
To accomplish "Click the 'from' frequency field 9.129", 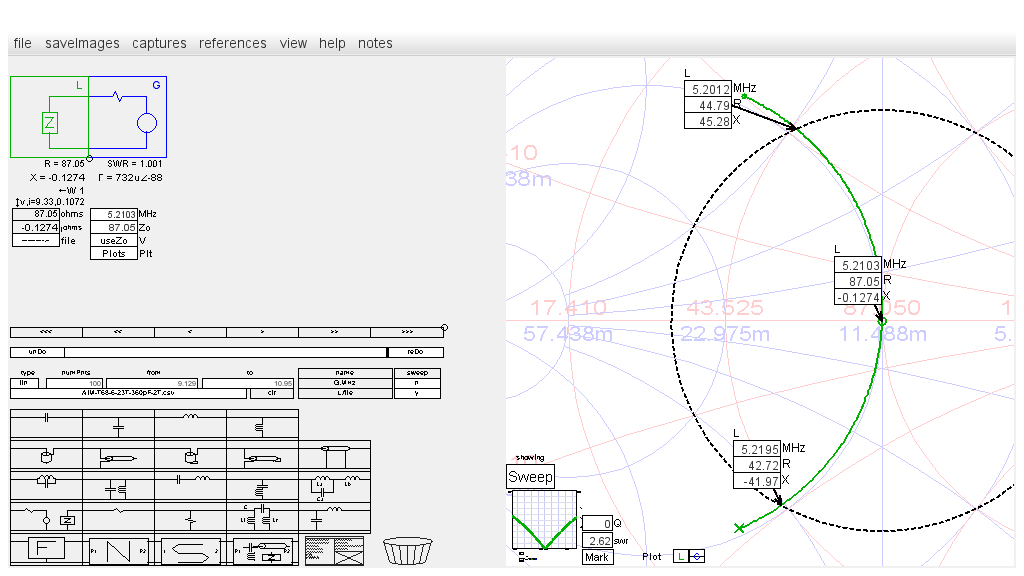I will pos(152,383).
